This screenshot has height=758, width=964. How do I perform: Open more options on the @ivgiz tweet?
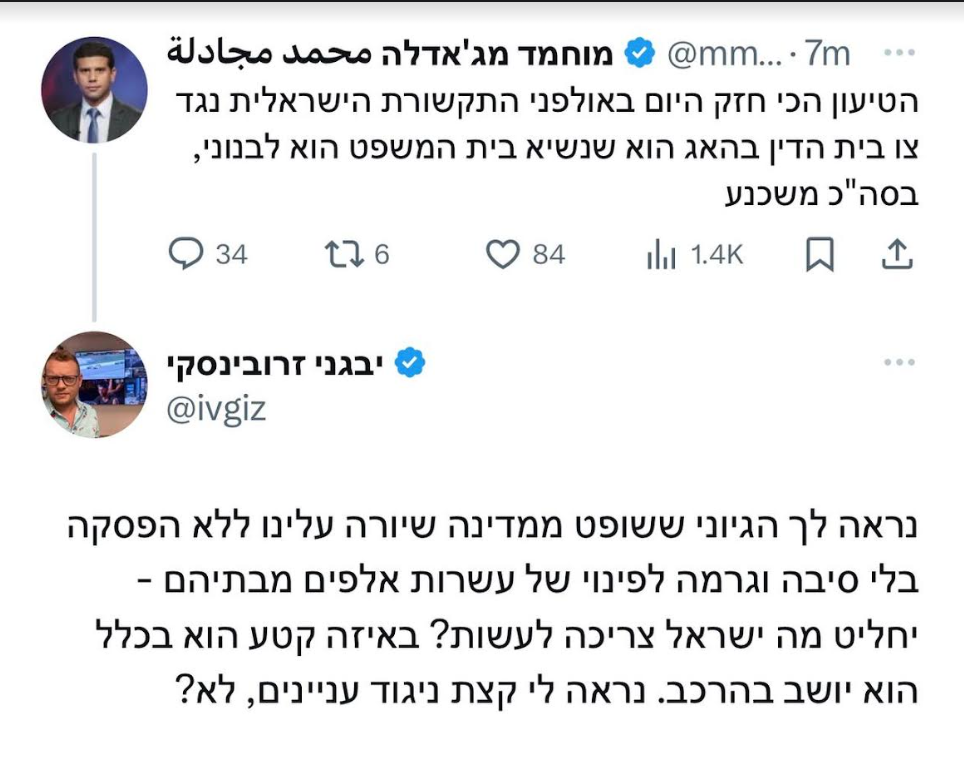901,362
